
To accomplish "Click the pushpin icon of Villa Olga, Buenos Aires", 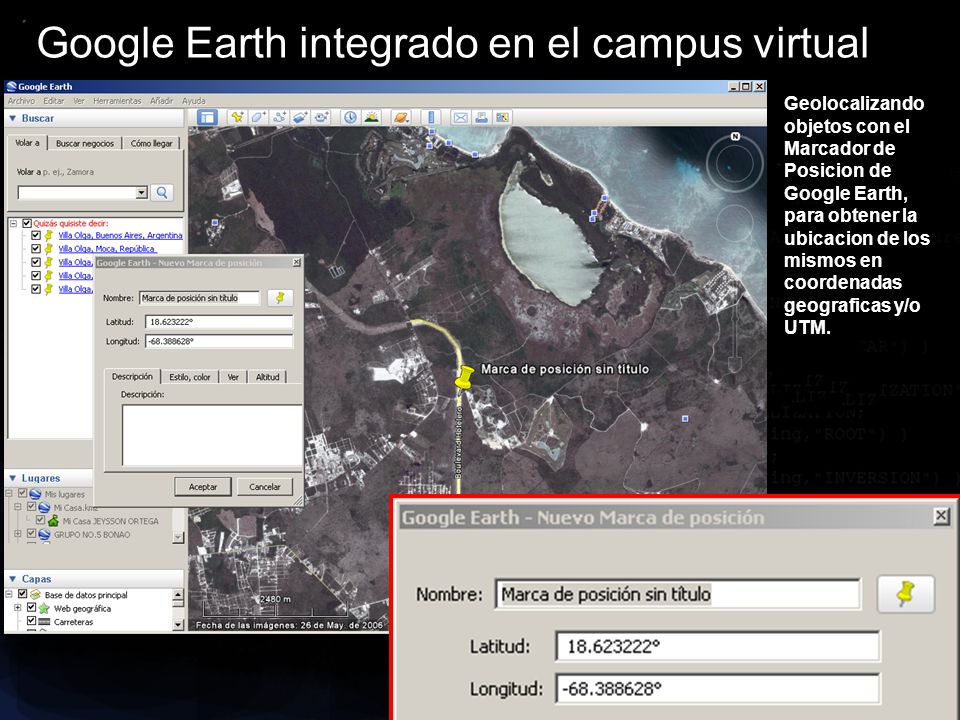I will point(48,235).
